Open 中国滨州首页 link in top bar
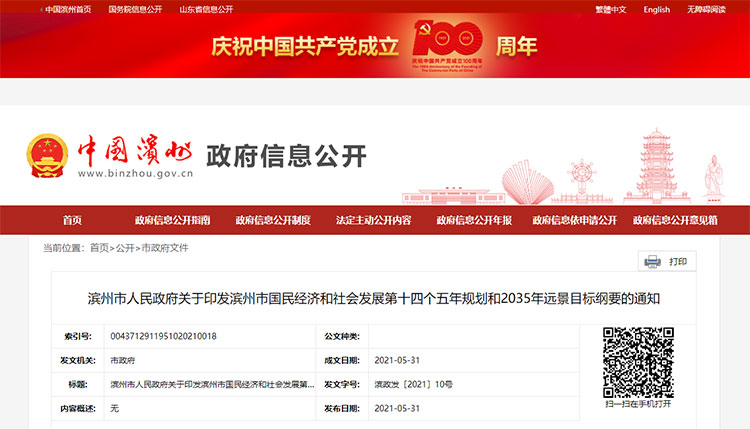The image size is (750, 429). click(x=68, y=9)
